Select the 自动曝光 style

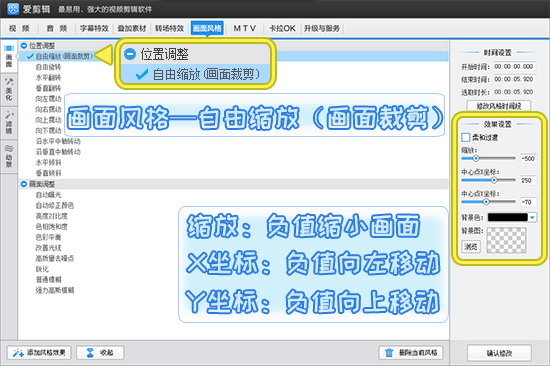pyautogui.click(x=48, y=194)
